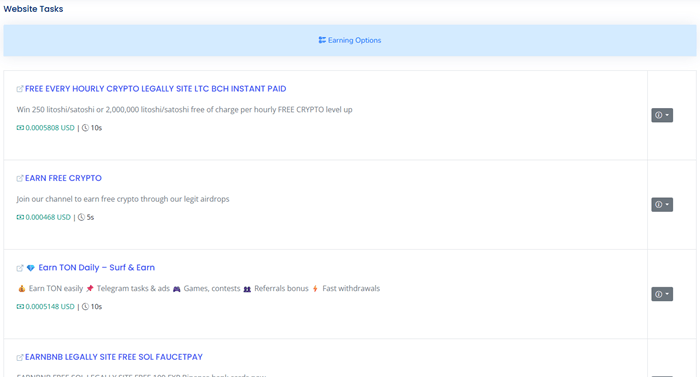The height and width of the screenshot is (377, 700).
Task: Click the lightning emoji before Fast withdrawals
Action: point(315,289)
